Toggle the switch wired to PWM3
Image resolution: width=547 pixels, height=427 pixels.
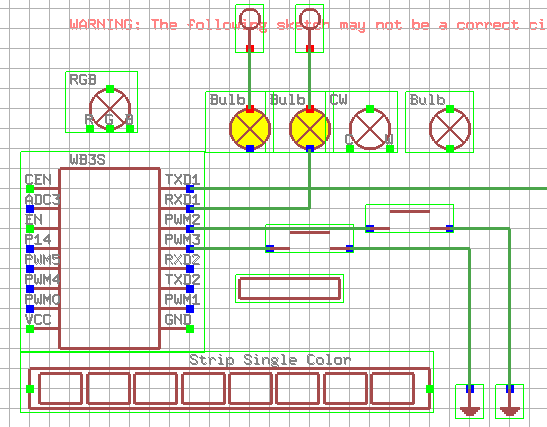pos(309,239)
